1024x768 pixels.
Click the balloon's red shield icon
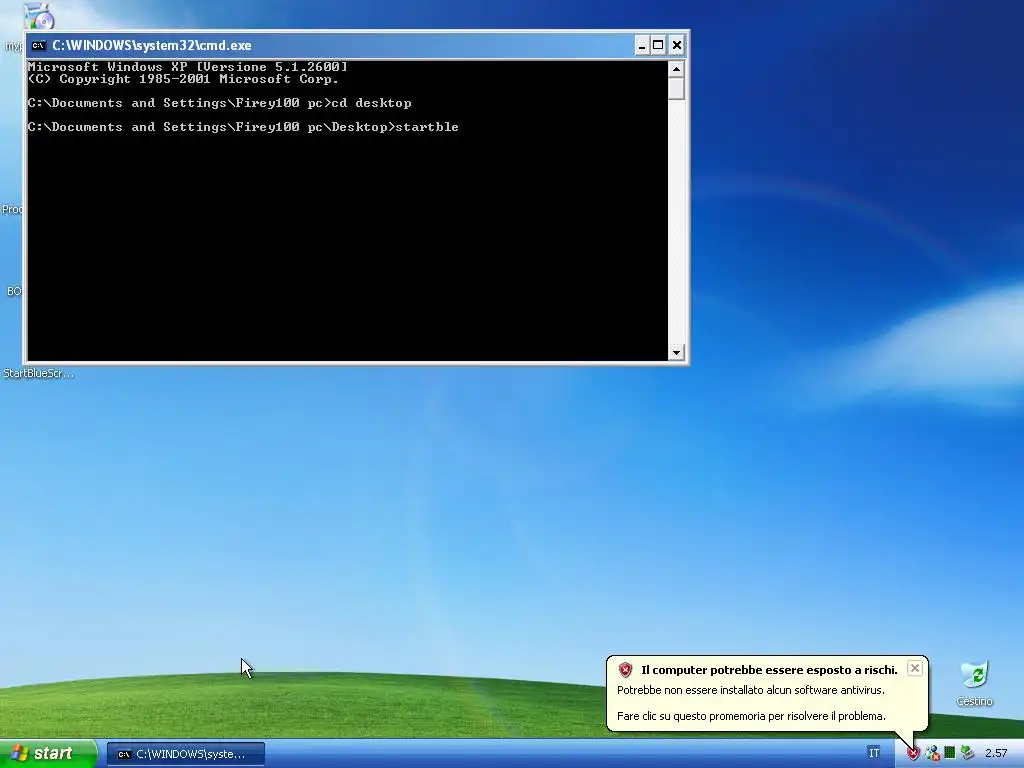click(x=626, y=670)
